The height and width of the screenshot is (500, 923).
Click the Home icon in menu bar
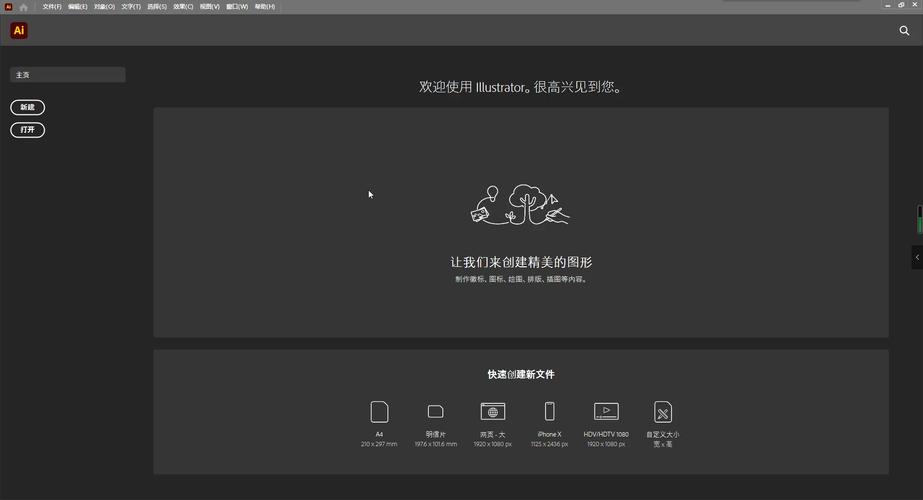click(x=24, y=7)
